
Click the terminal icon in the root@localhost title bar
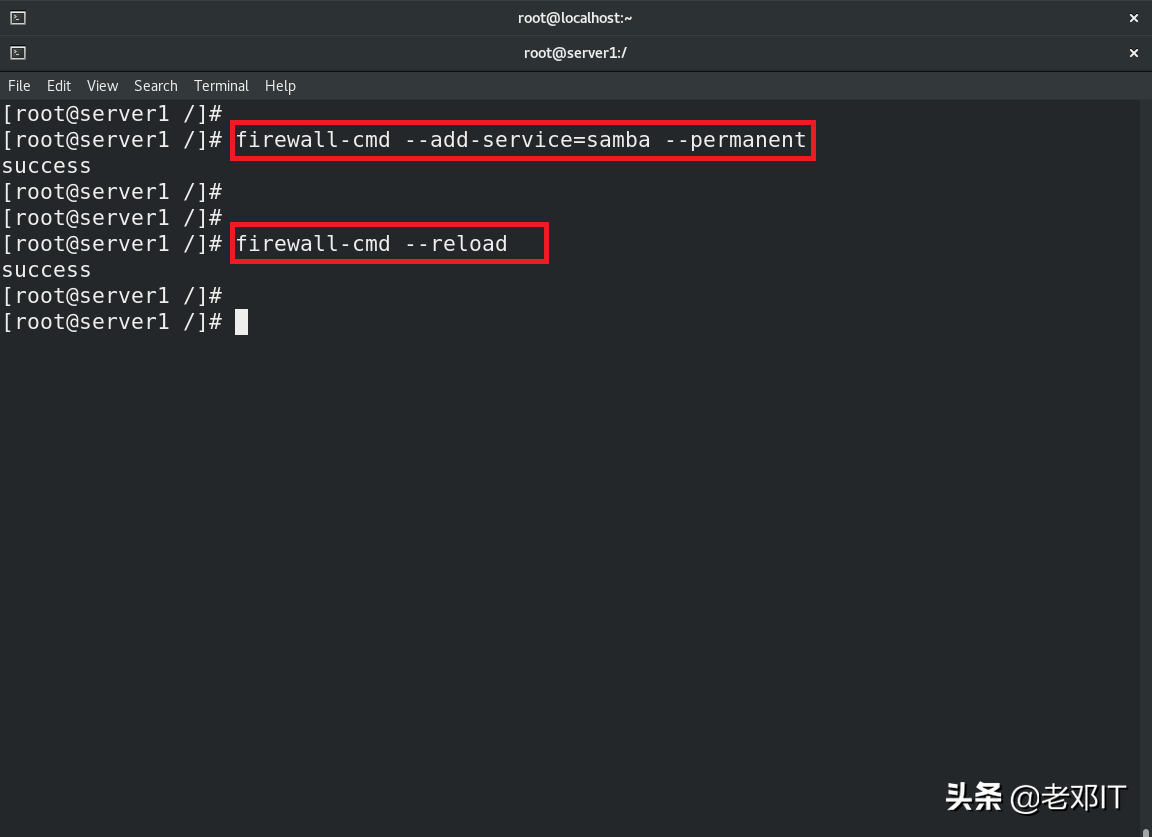point(18,18)
